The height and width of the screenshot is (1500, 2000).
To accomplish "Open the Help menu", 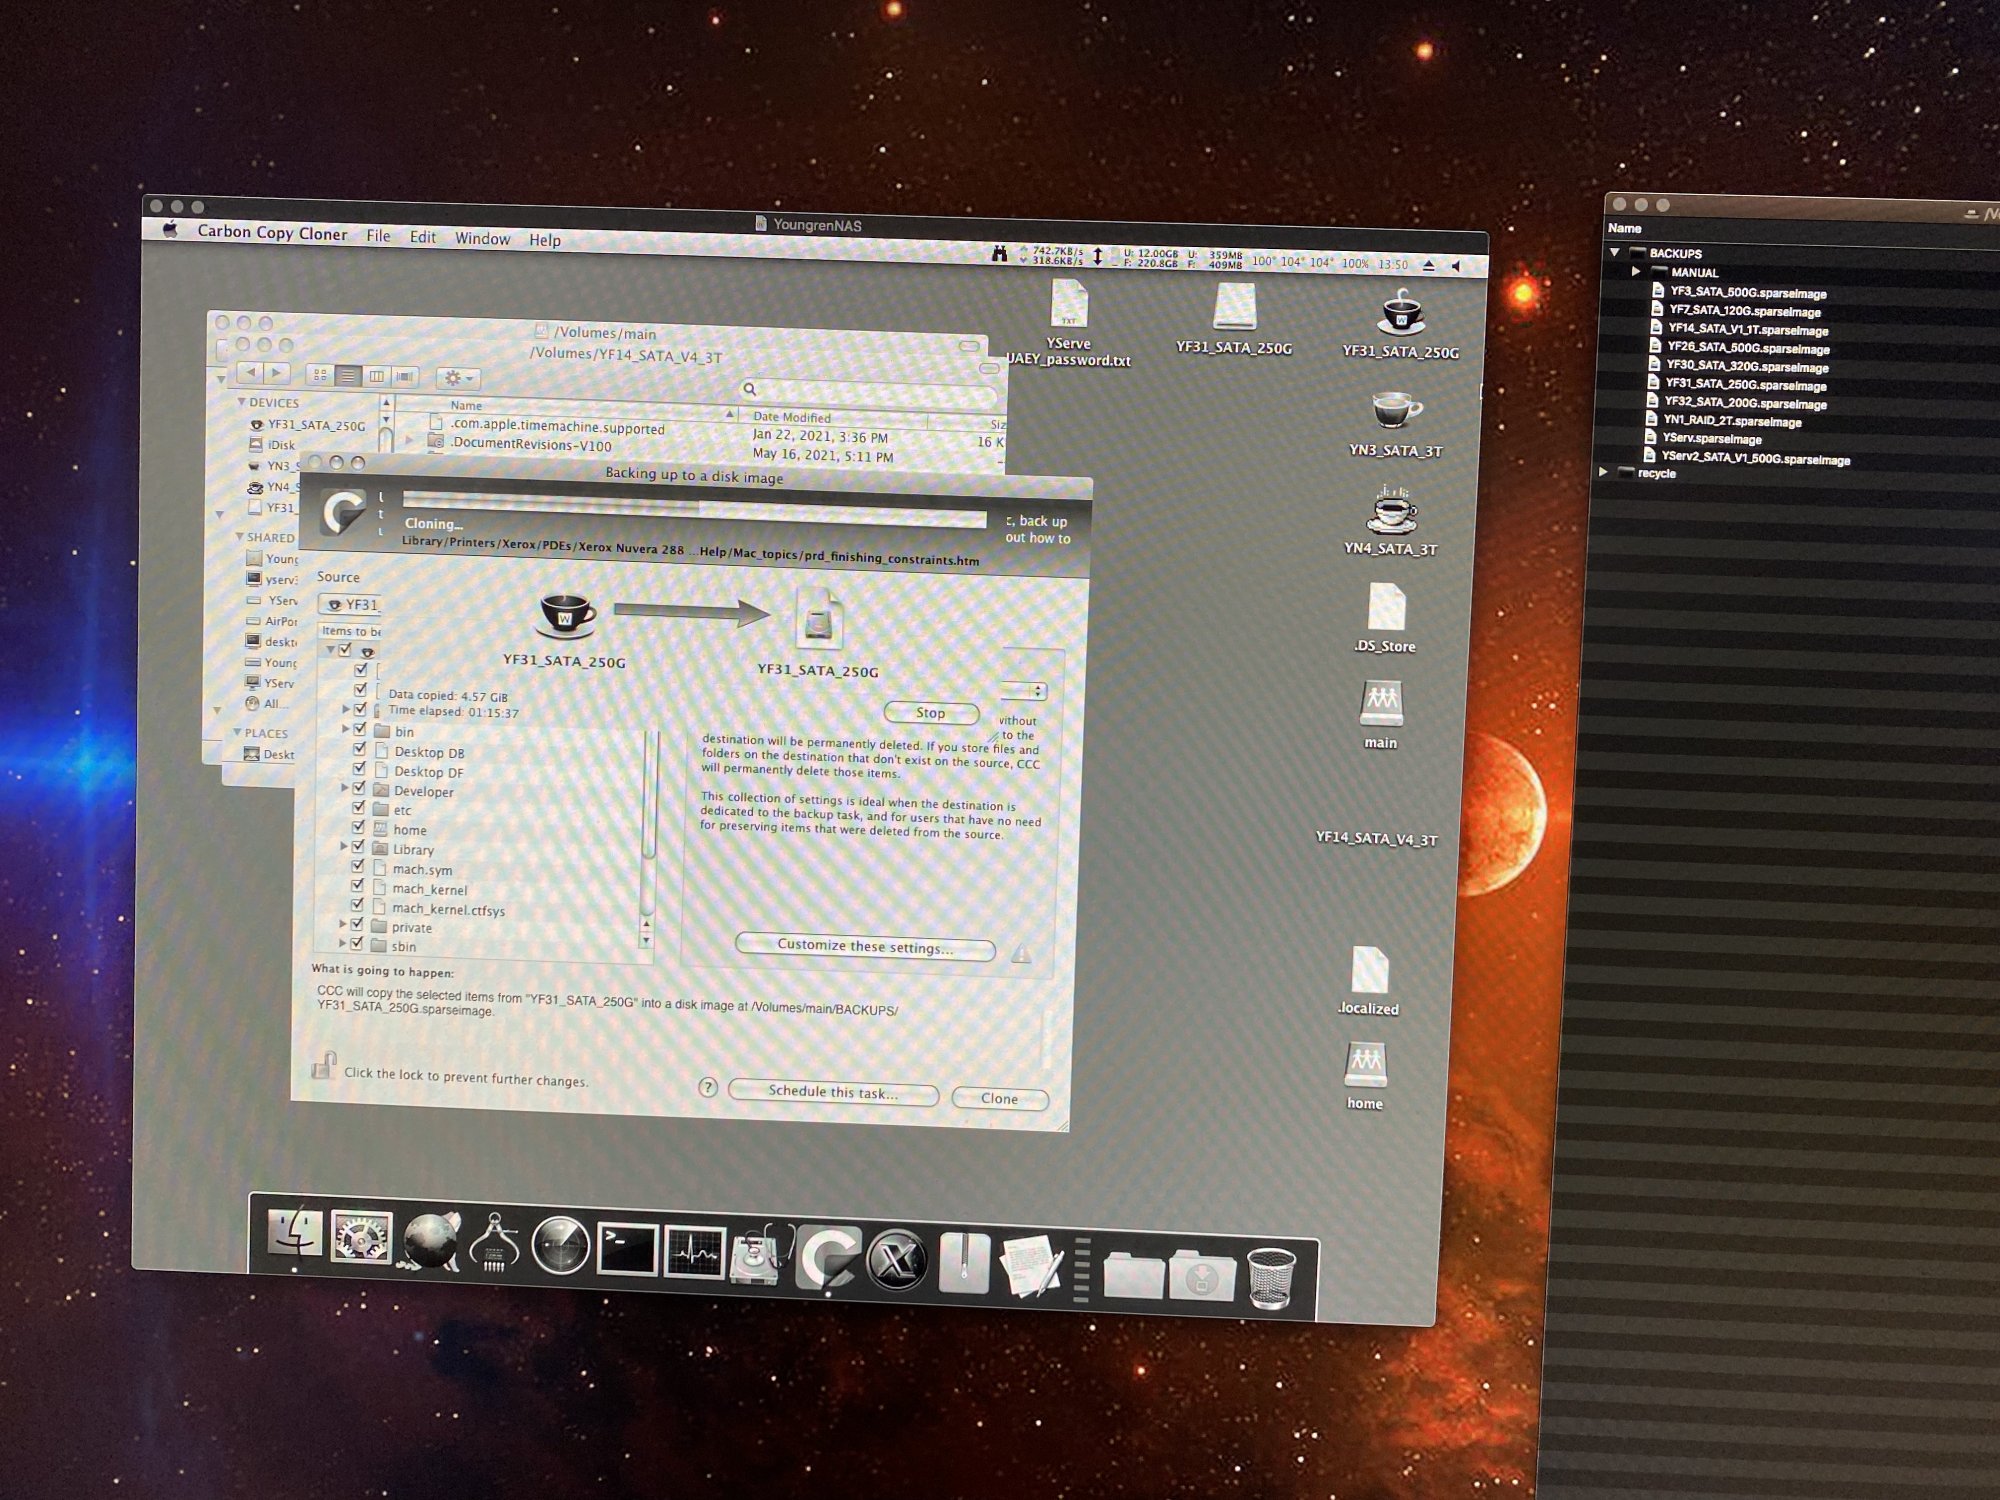I will [x=545, y=240].
